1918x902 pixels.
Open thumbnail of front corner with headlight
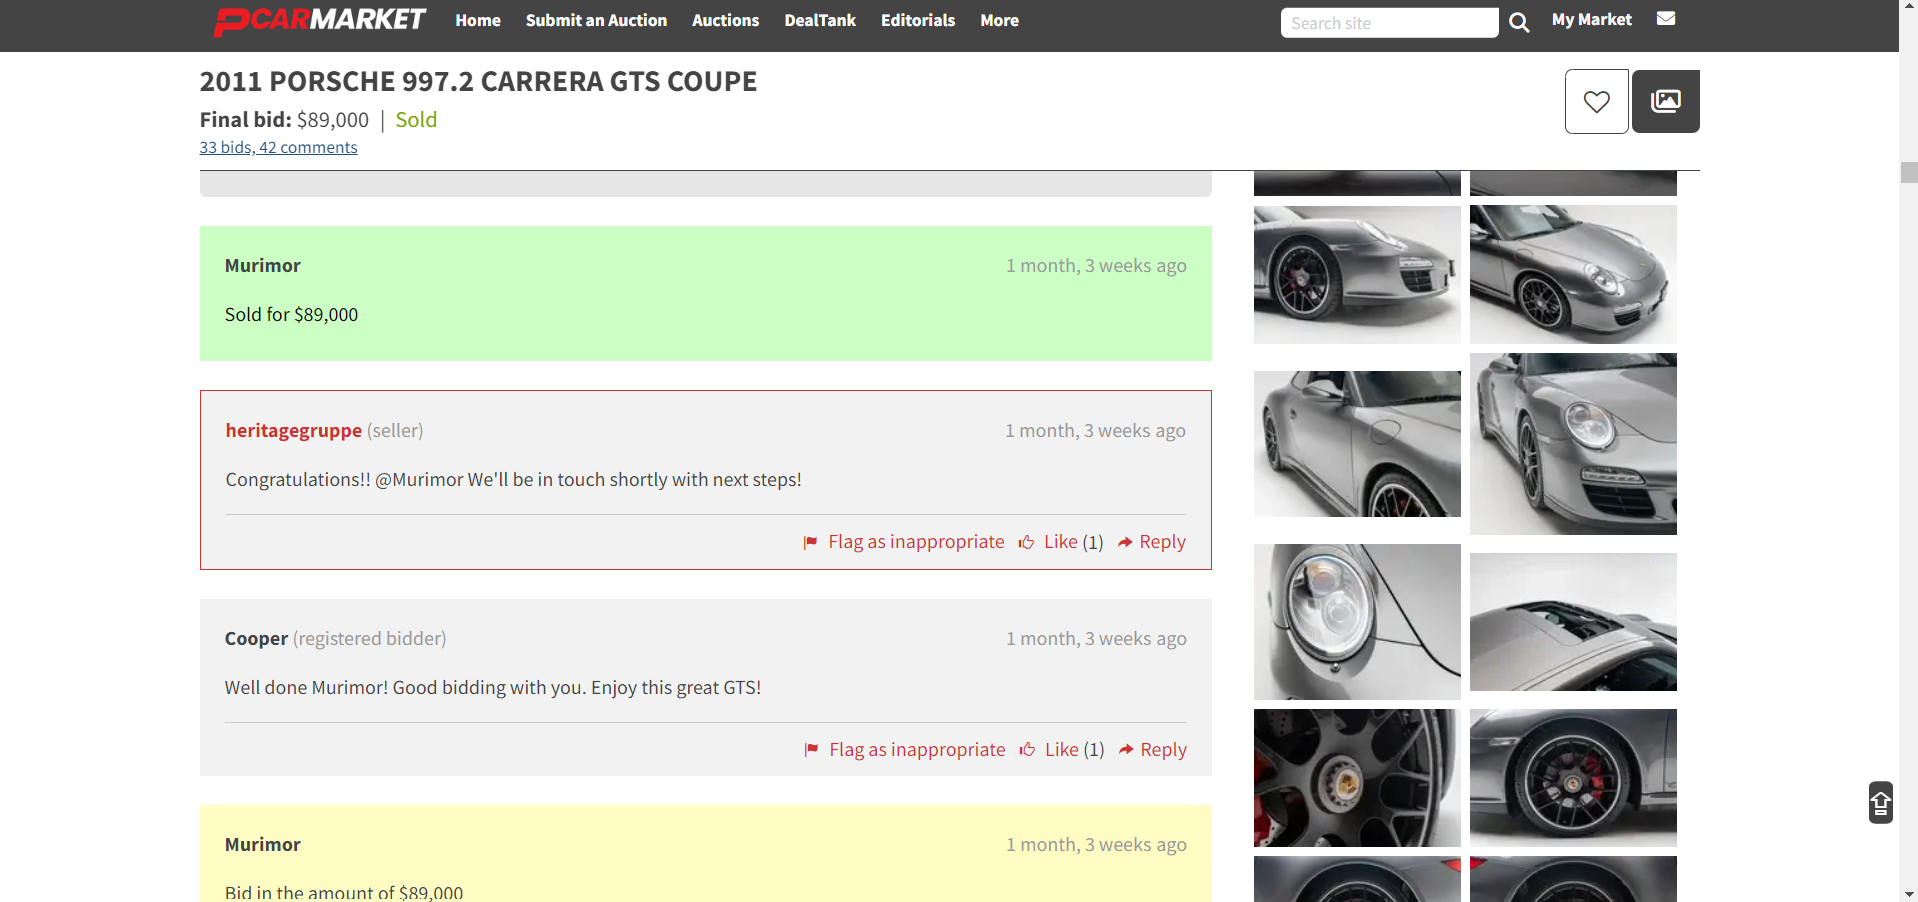point(1573,443)
